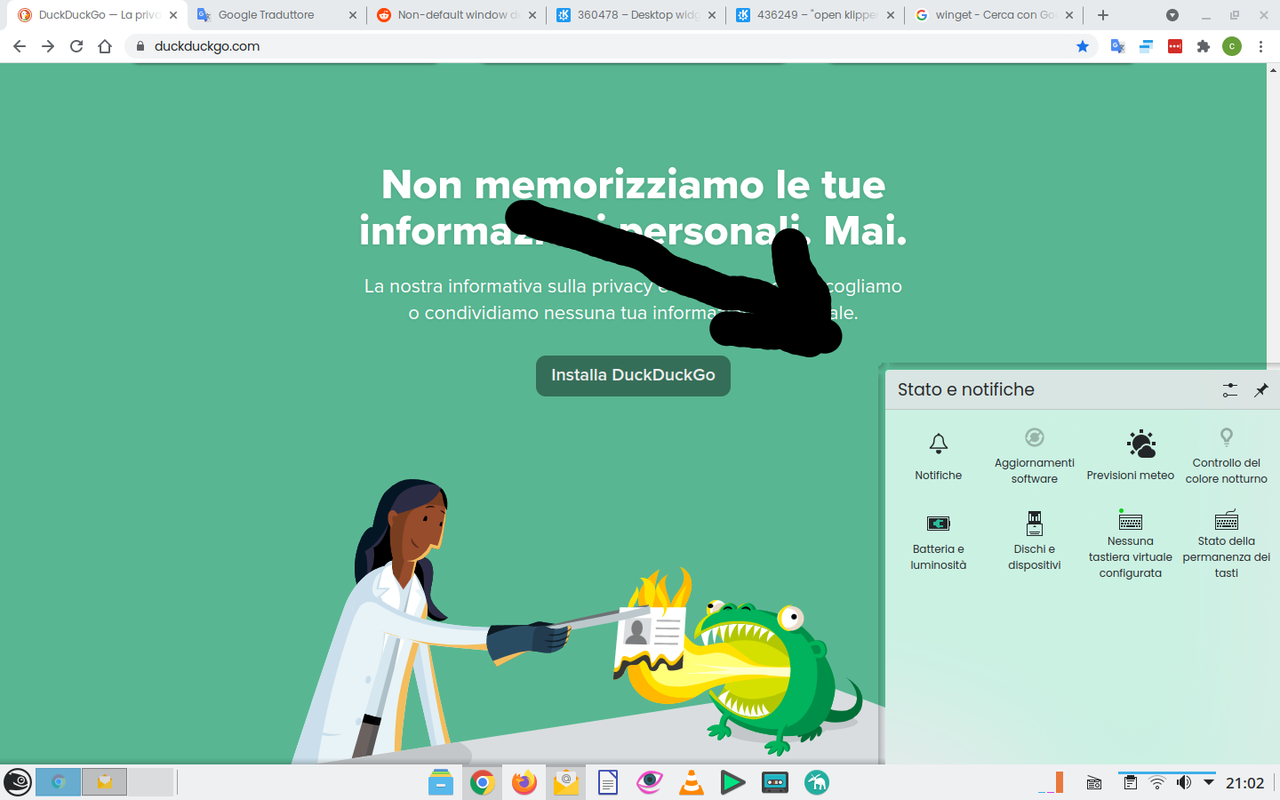1280x800 pixels.
Task: Open Google Translate extension
Action: 1118,46
